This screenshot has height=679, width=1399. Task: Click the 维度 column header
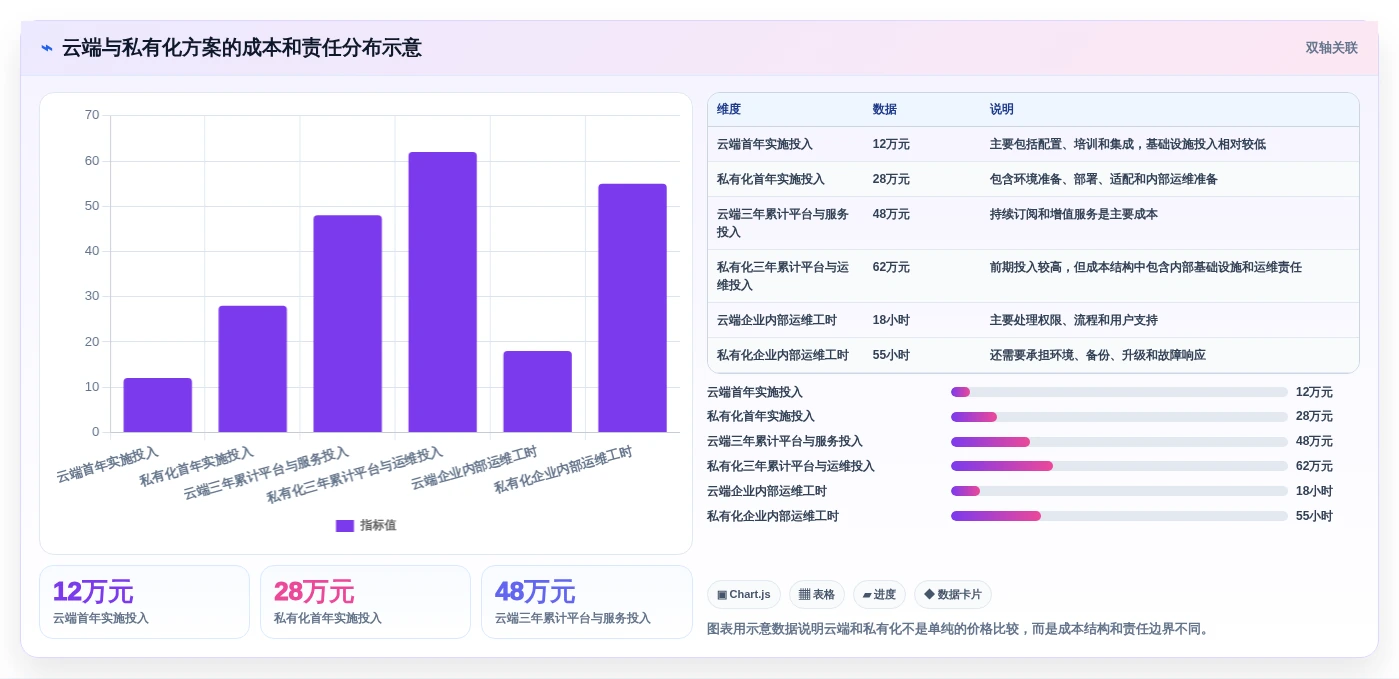pos(729,110)
